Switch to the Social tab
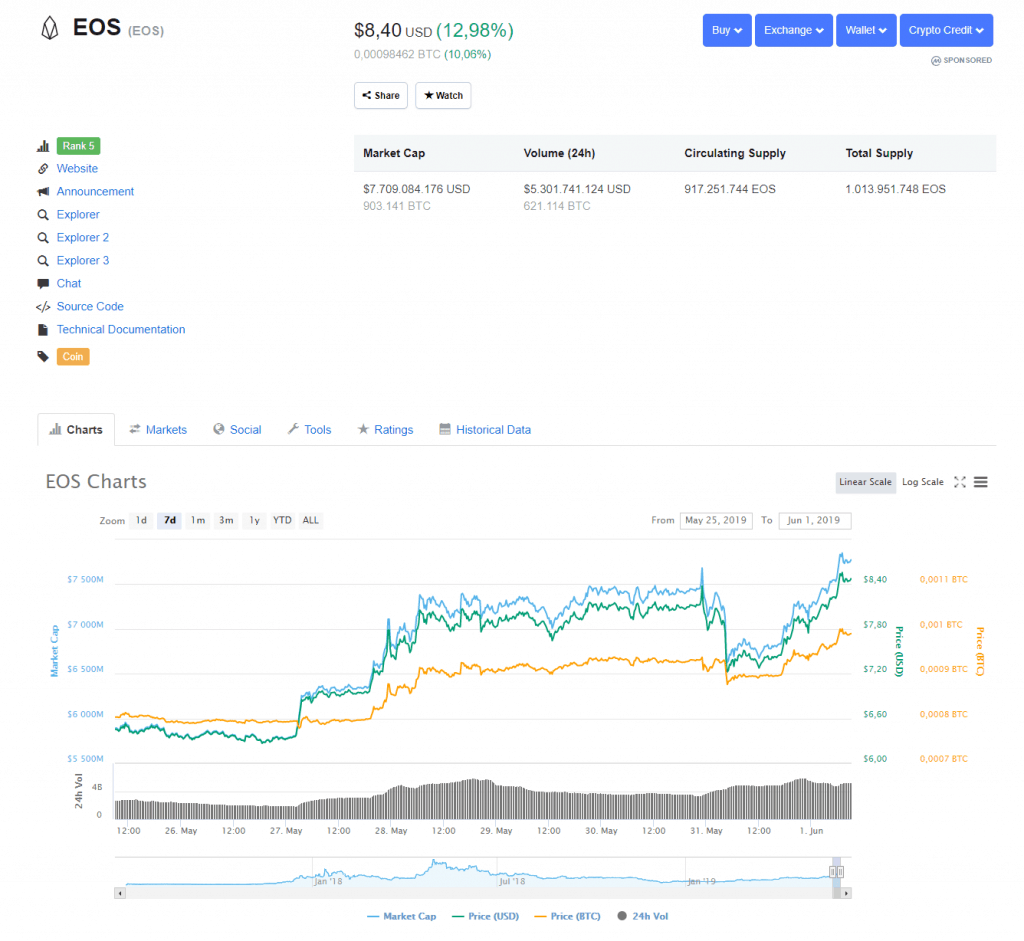Screen dimensions: 1024x941 point(237,430)
